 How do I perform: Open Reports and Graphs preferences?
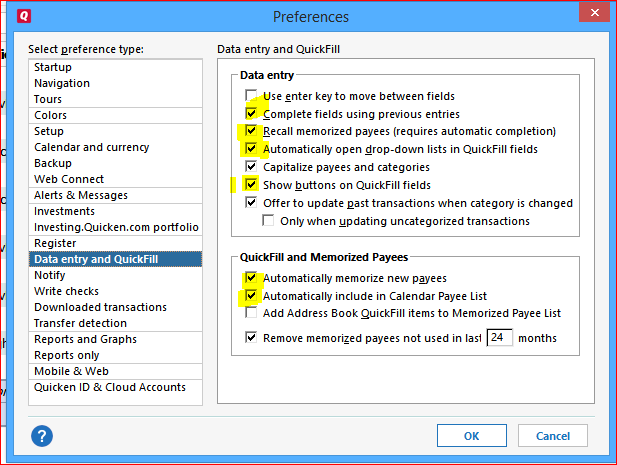tap(115, 339)
